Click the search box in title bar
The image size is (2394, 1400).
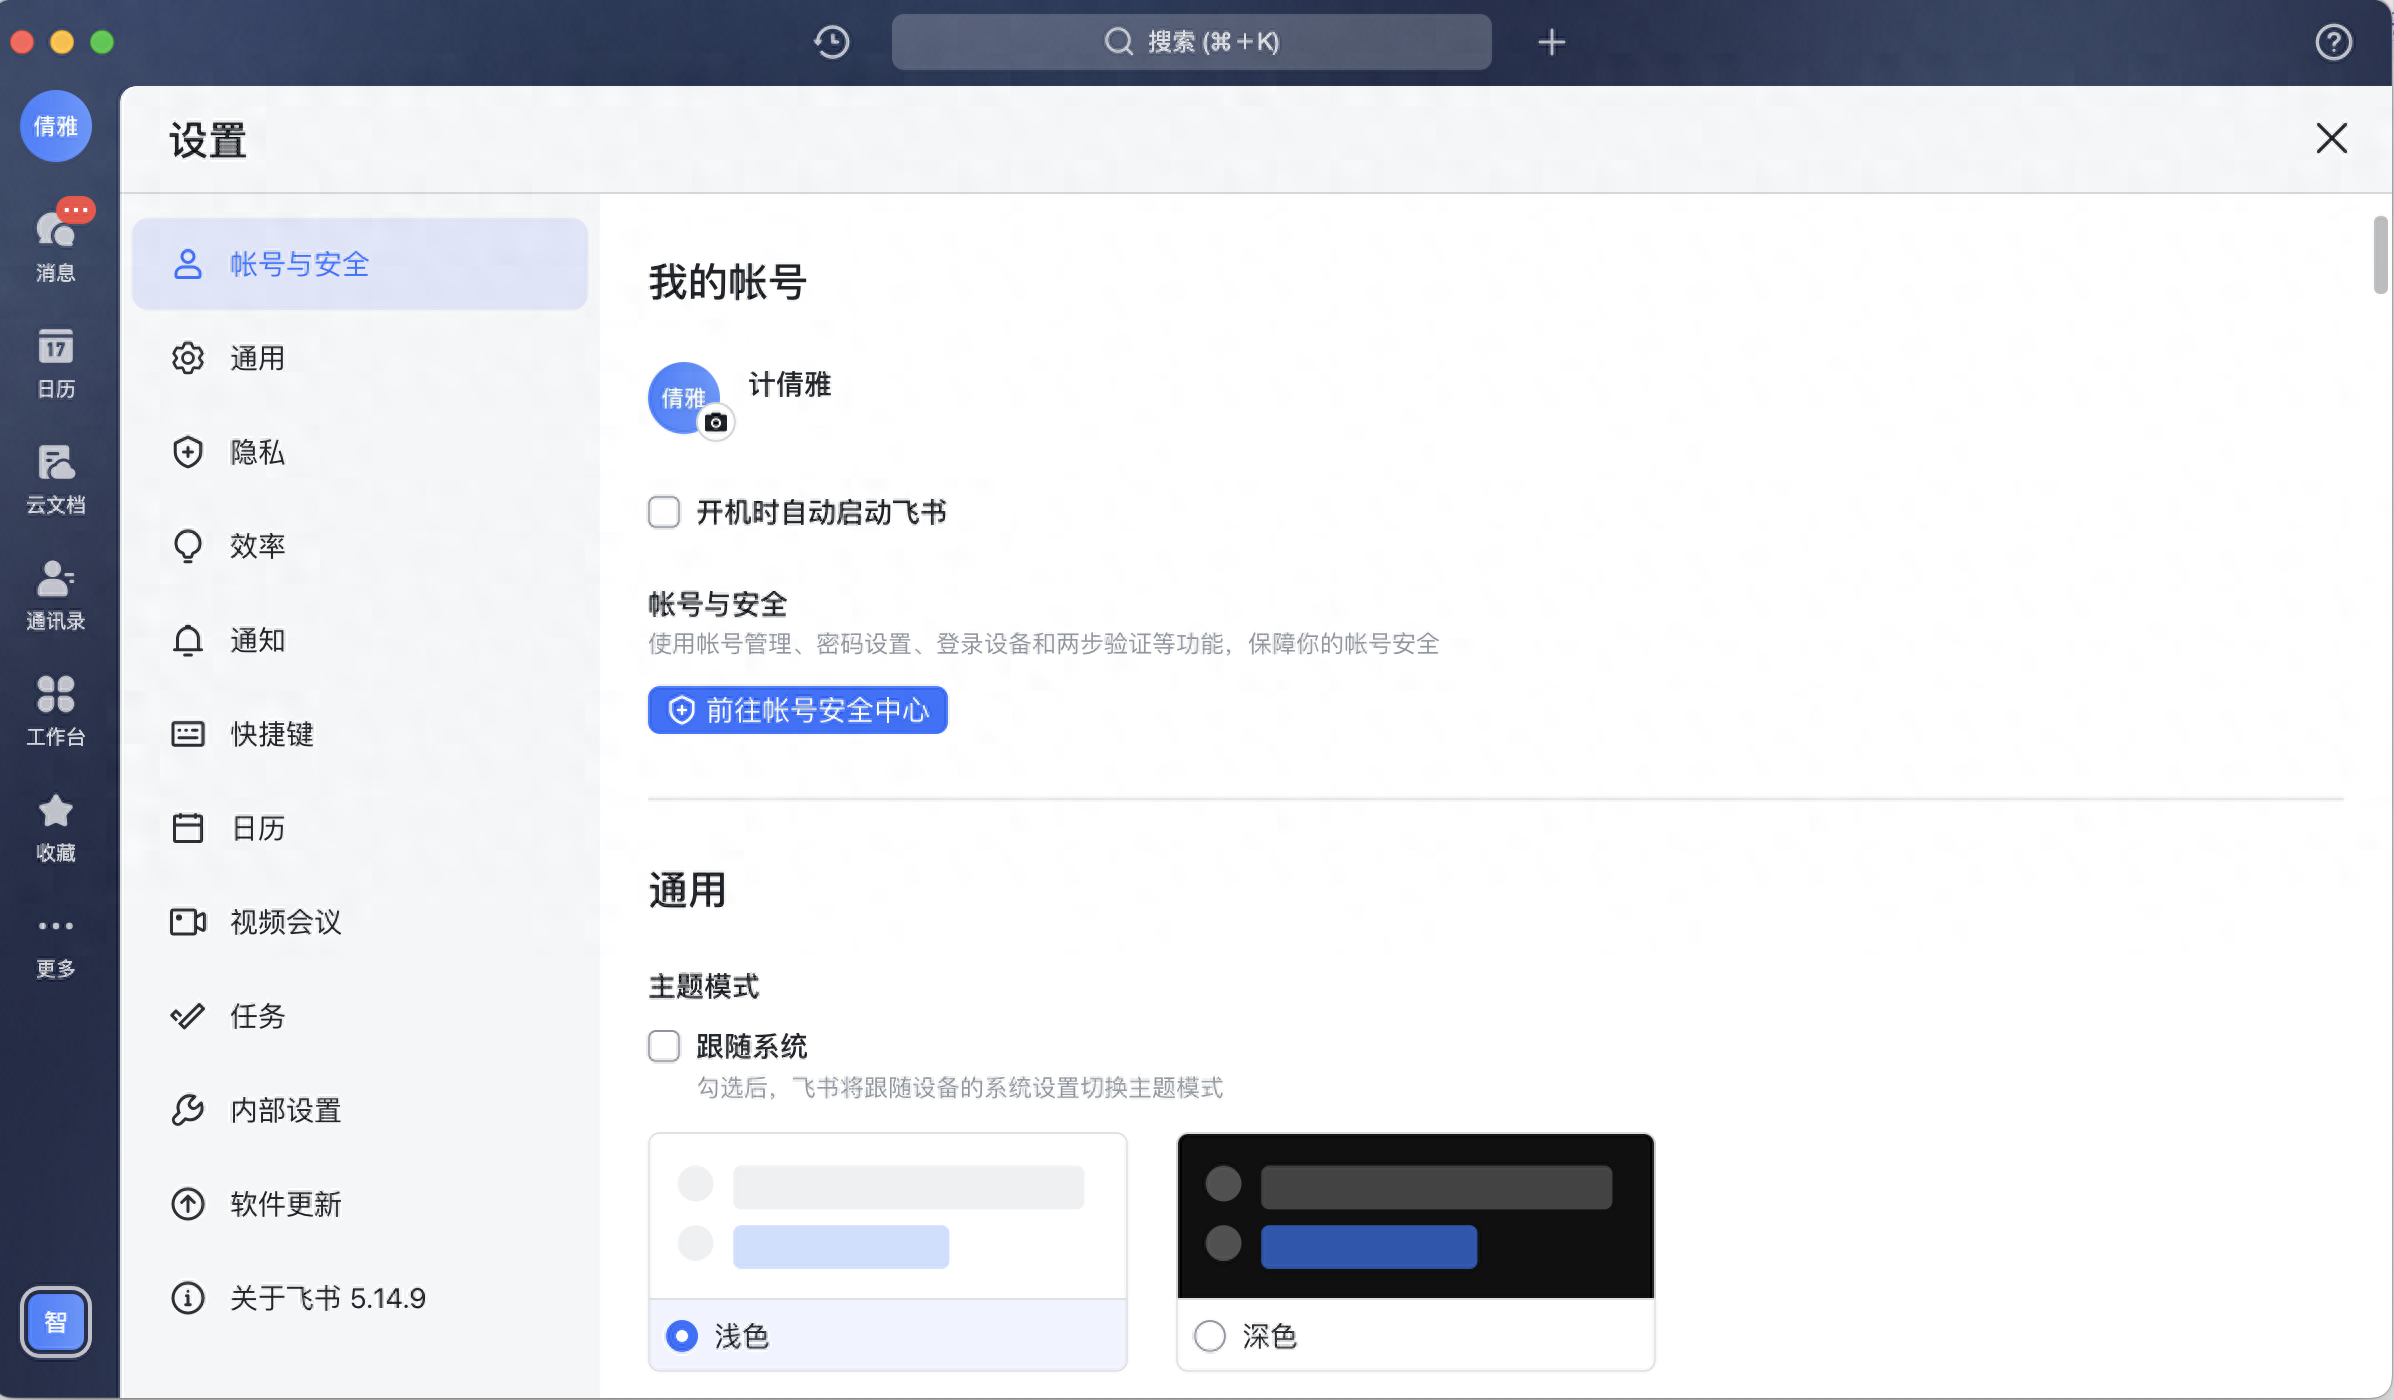point(1191,42)
